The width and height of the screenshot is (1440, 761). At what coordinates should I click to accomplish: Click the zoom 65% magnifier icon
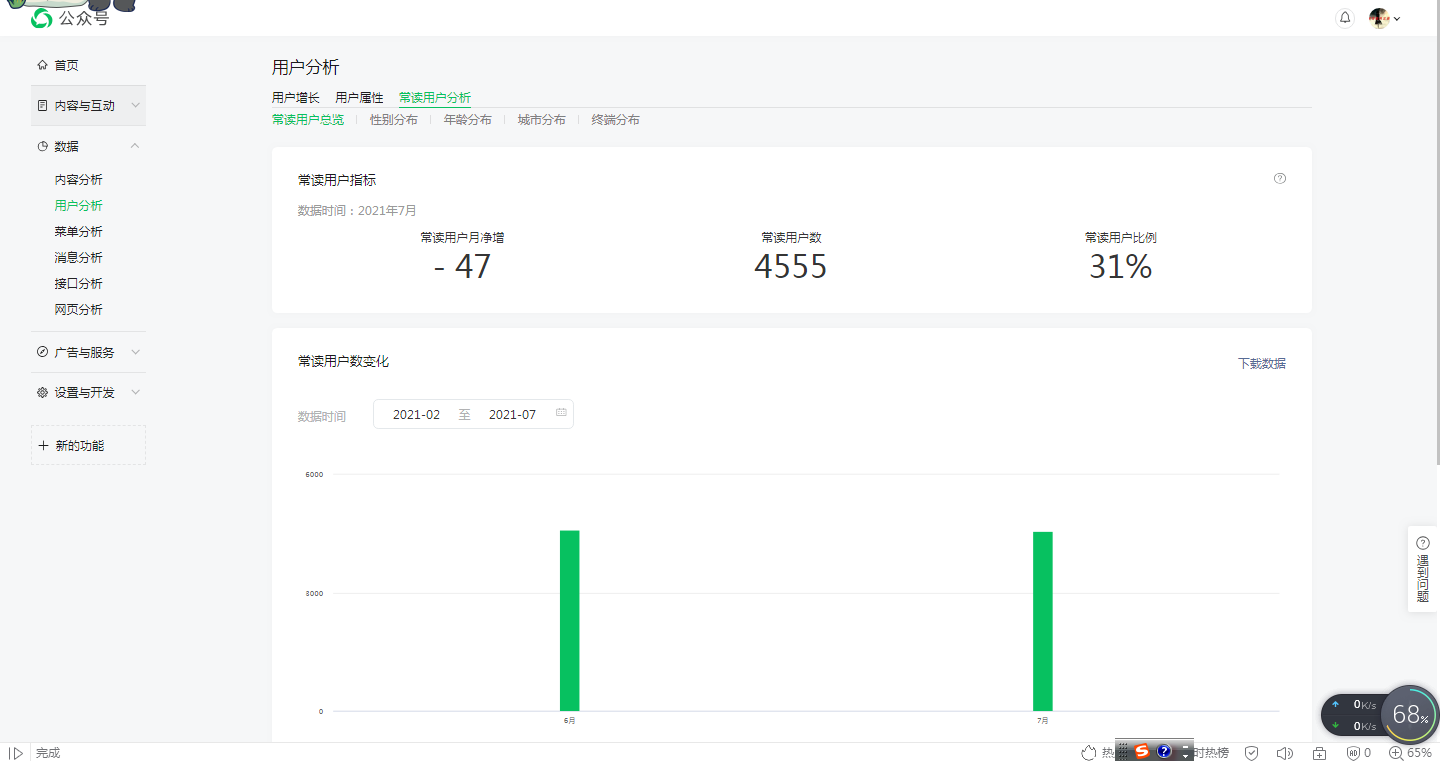point(1396,752)
